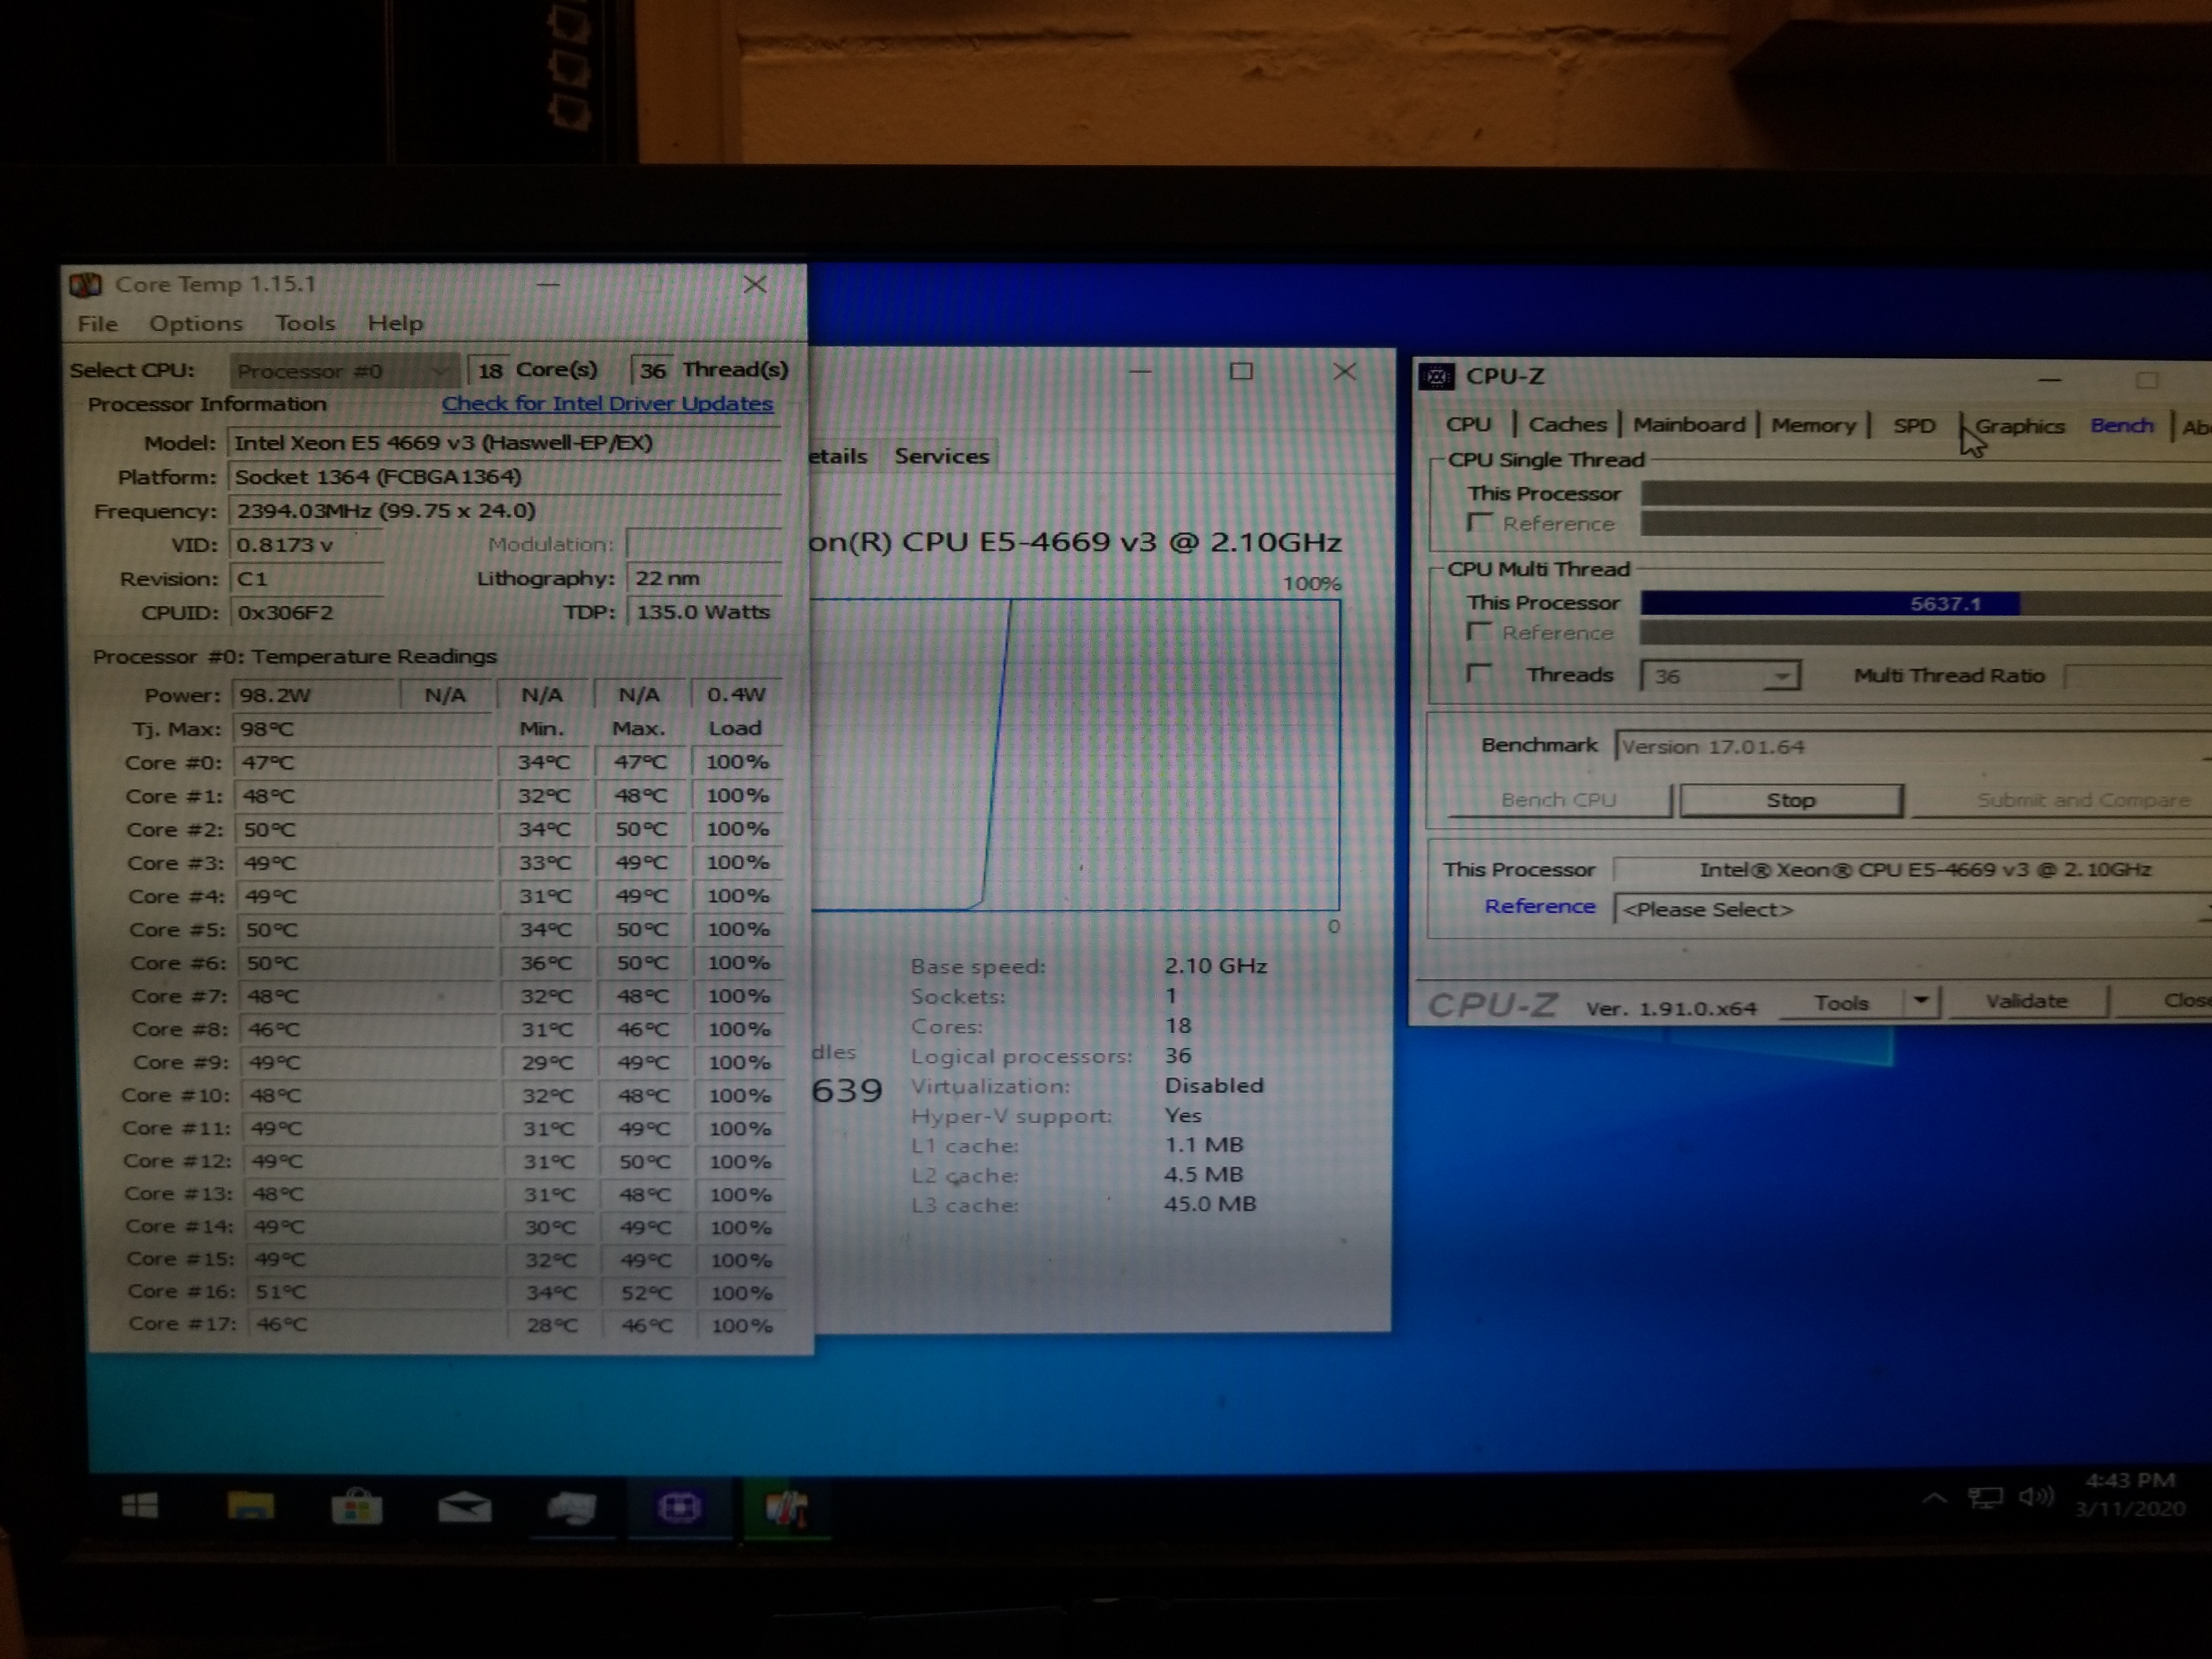Screen dimensions: 2212x1659
Task: Open the network tray icon
Action: pyautogui.click(x=1985, y=1497)
